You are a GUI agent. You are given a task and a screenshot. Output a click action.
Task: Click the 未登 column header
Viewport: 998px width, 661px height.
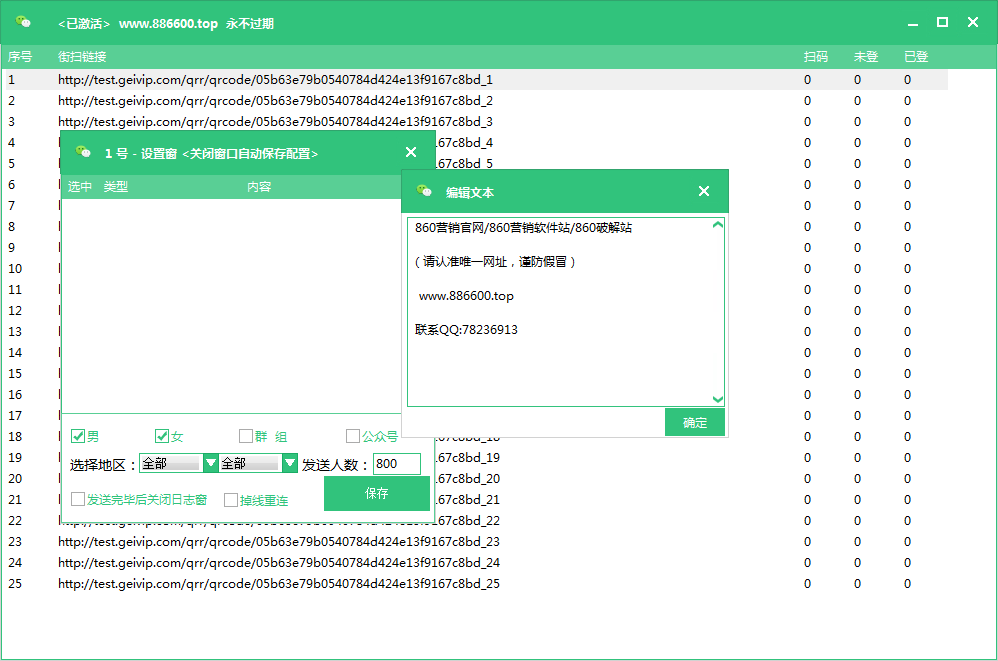pyautogui.click(x=866, y=57)
